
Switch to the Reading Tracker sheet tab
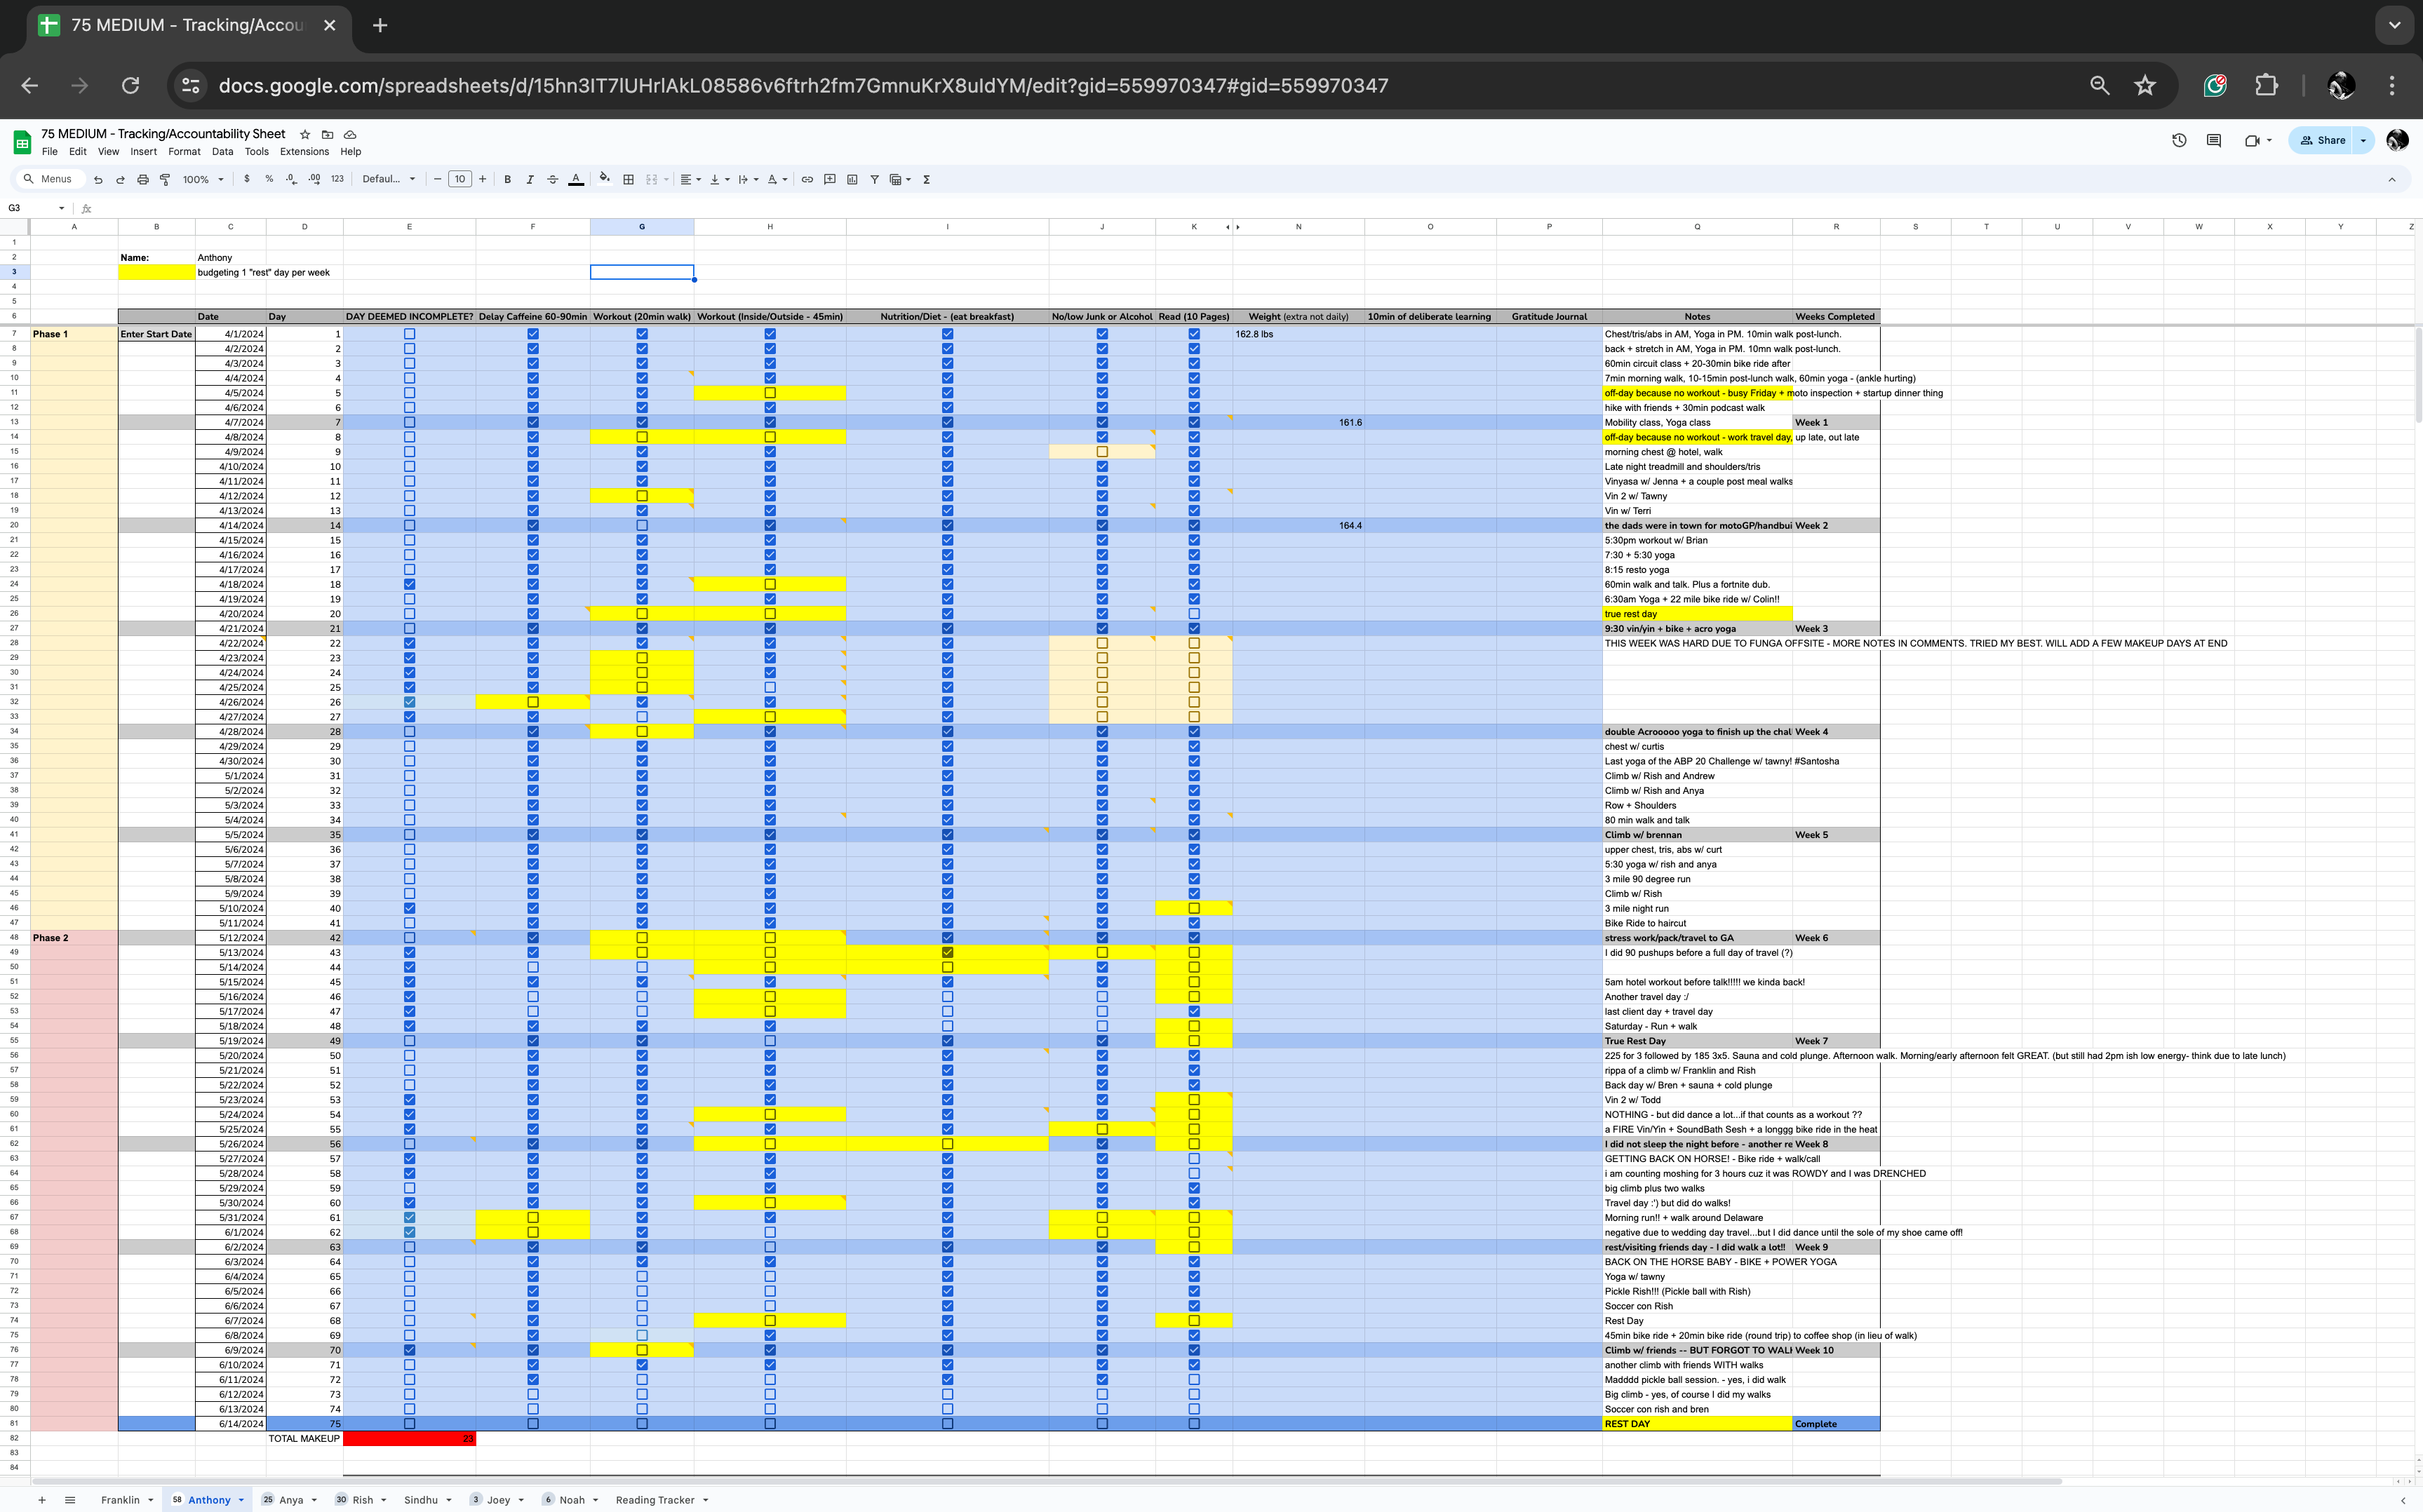655,1500
